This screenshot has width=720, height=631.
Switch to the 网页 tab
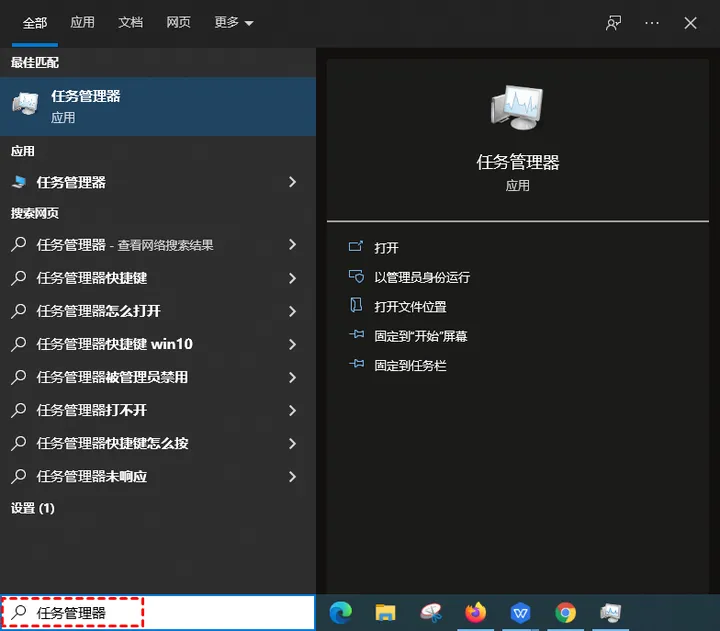tap(178, 22)
